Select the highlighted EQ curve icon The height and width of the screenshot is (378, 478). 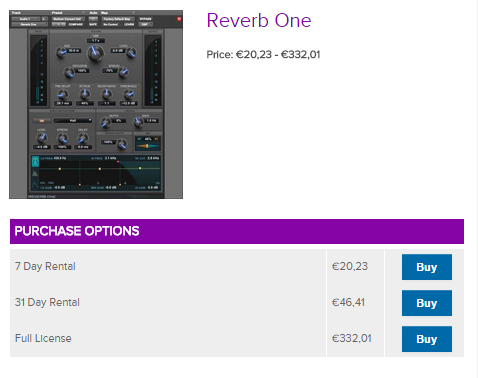[35, 162]
